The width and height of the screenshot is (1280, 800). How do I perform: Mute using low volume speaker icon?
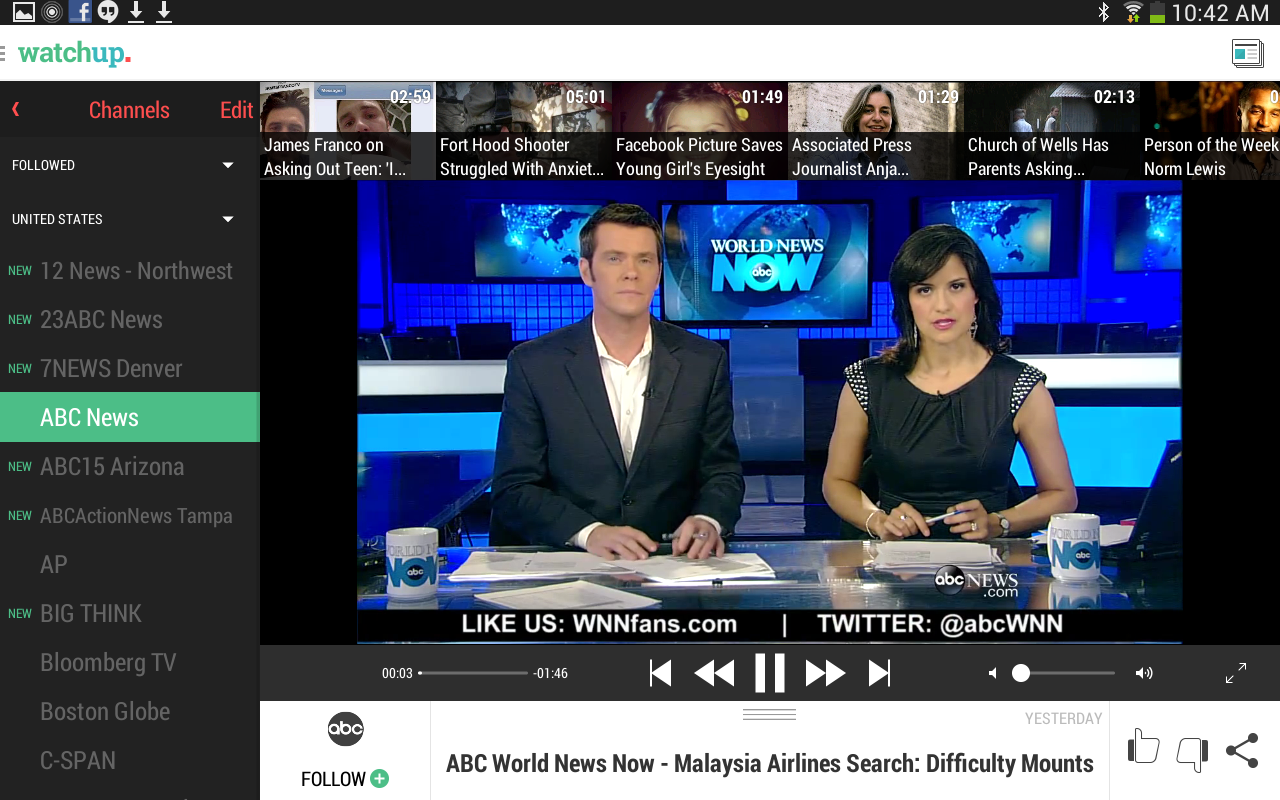tap(992, 673)
